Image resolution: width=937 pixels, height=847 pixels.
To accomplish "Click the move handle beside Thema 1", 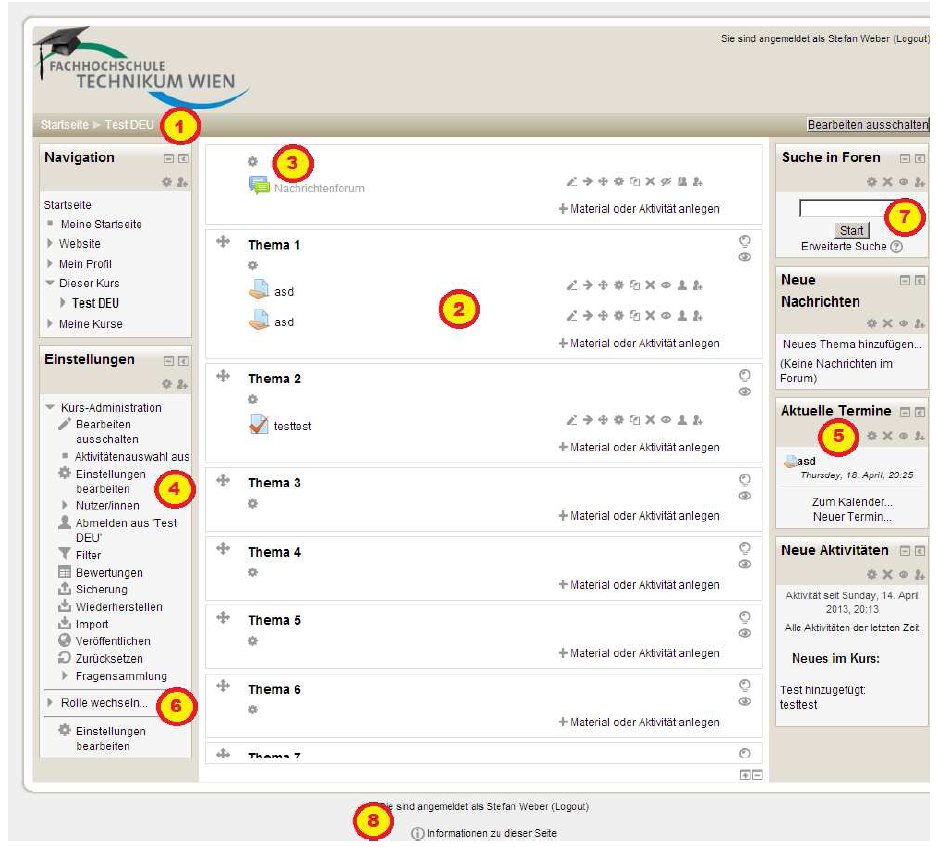I will [x=223, y=242].
